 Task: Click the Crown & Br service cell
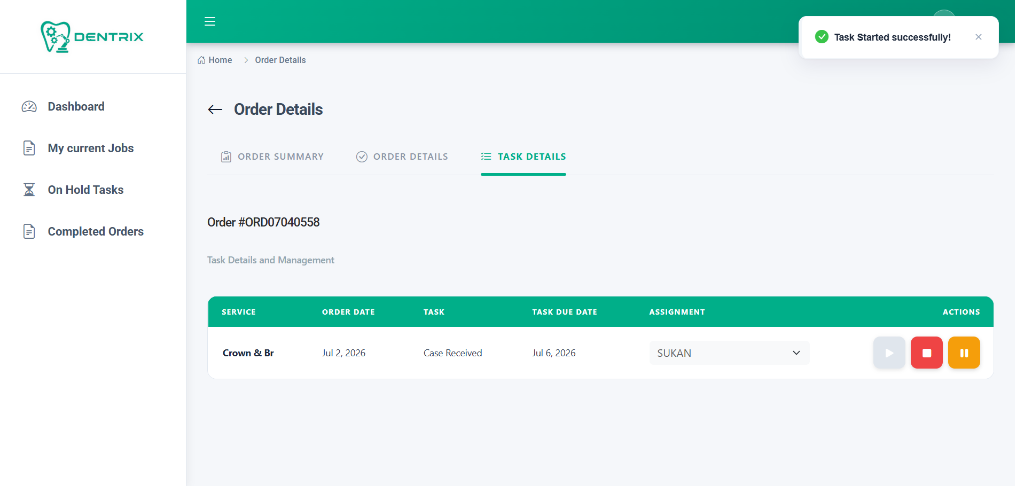pyautogui.click(x=248, y=353)
